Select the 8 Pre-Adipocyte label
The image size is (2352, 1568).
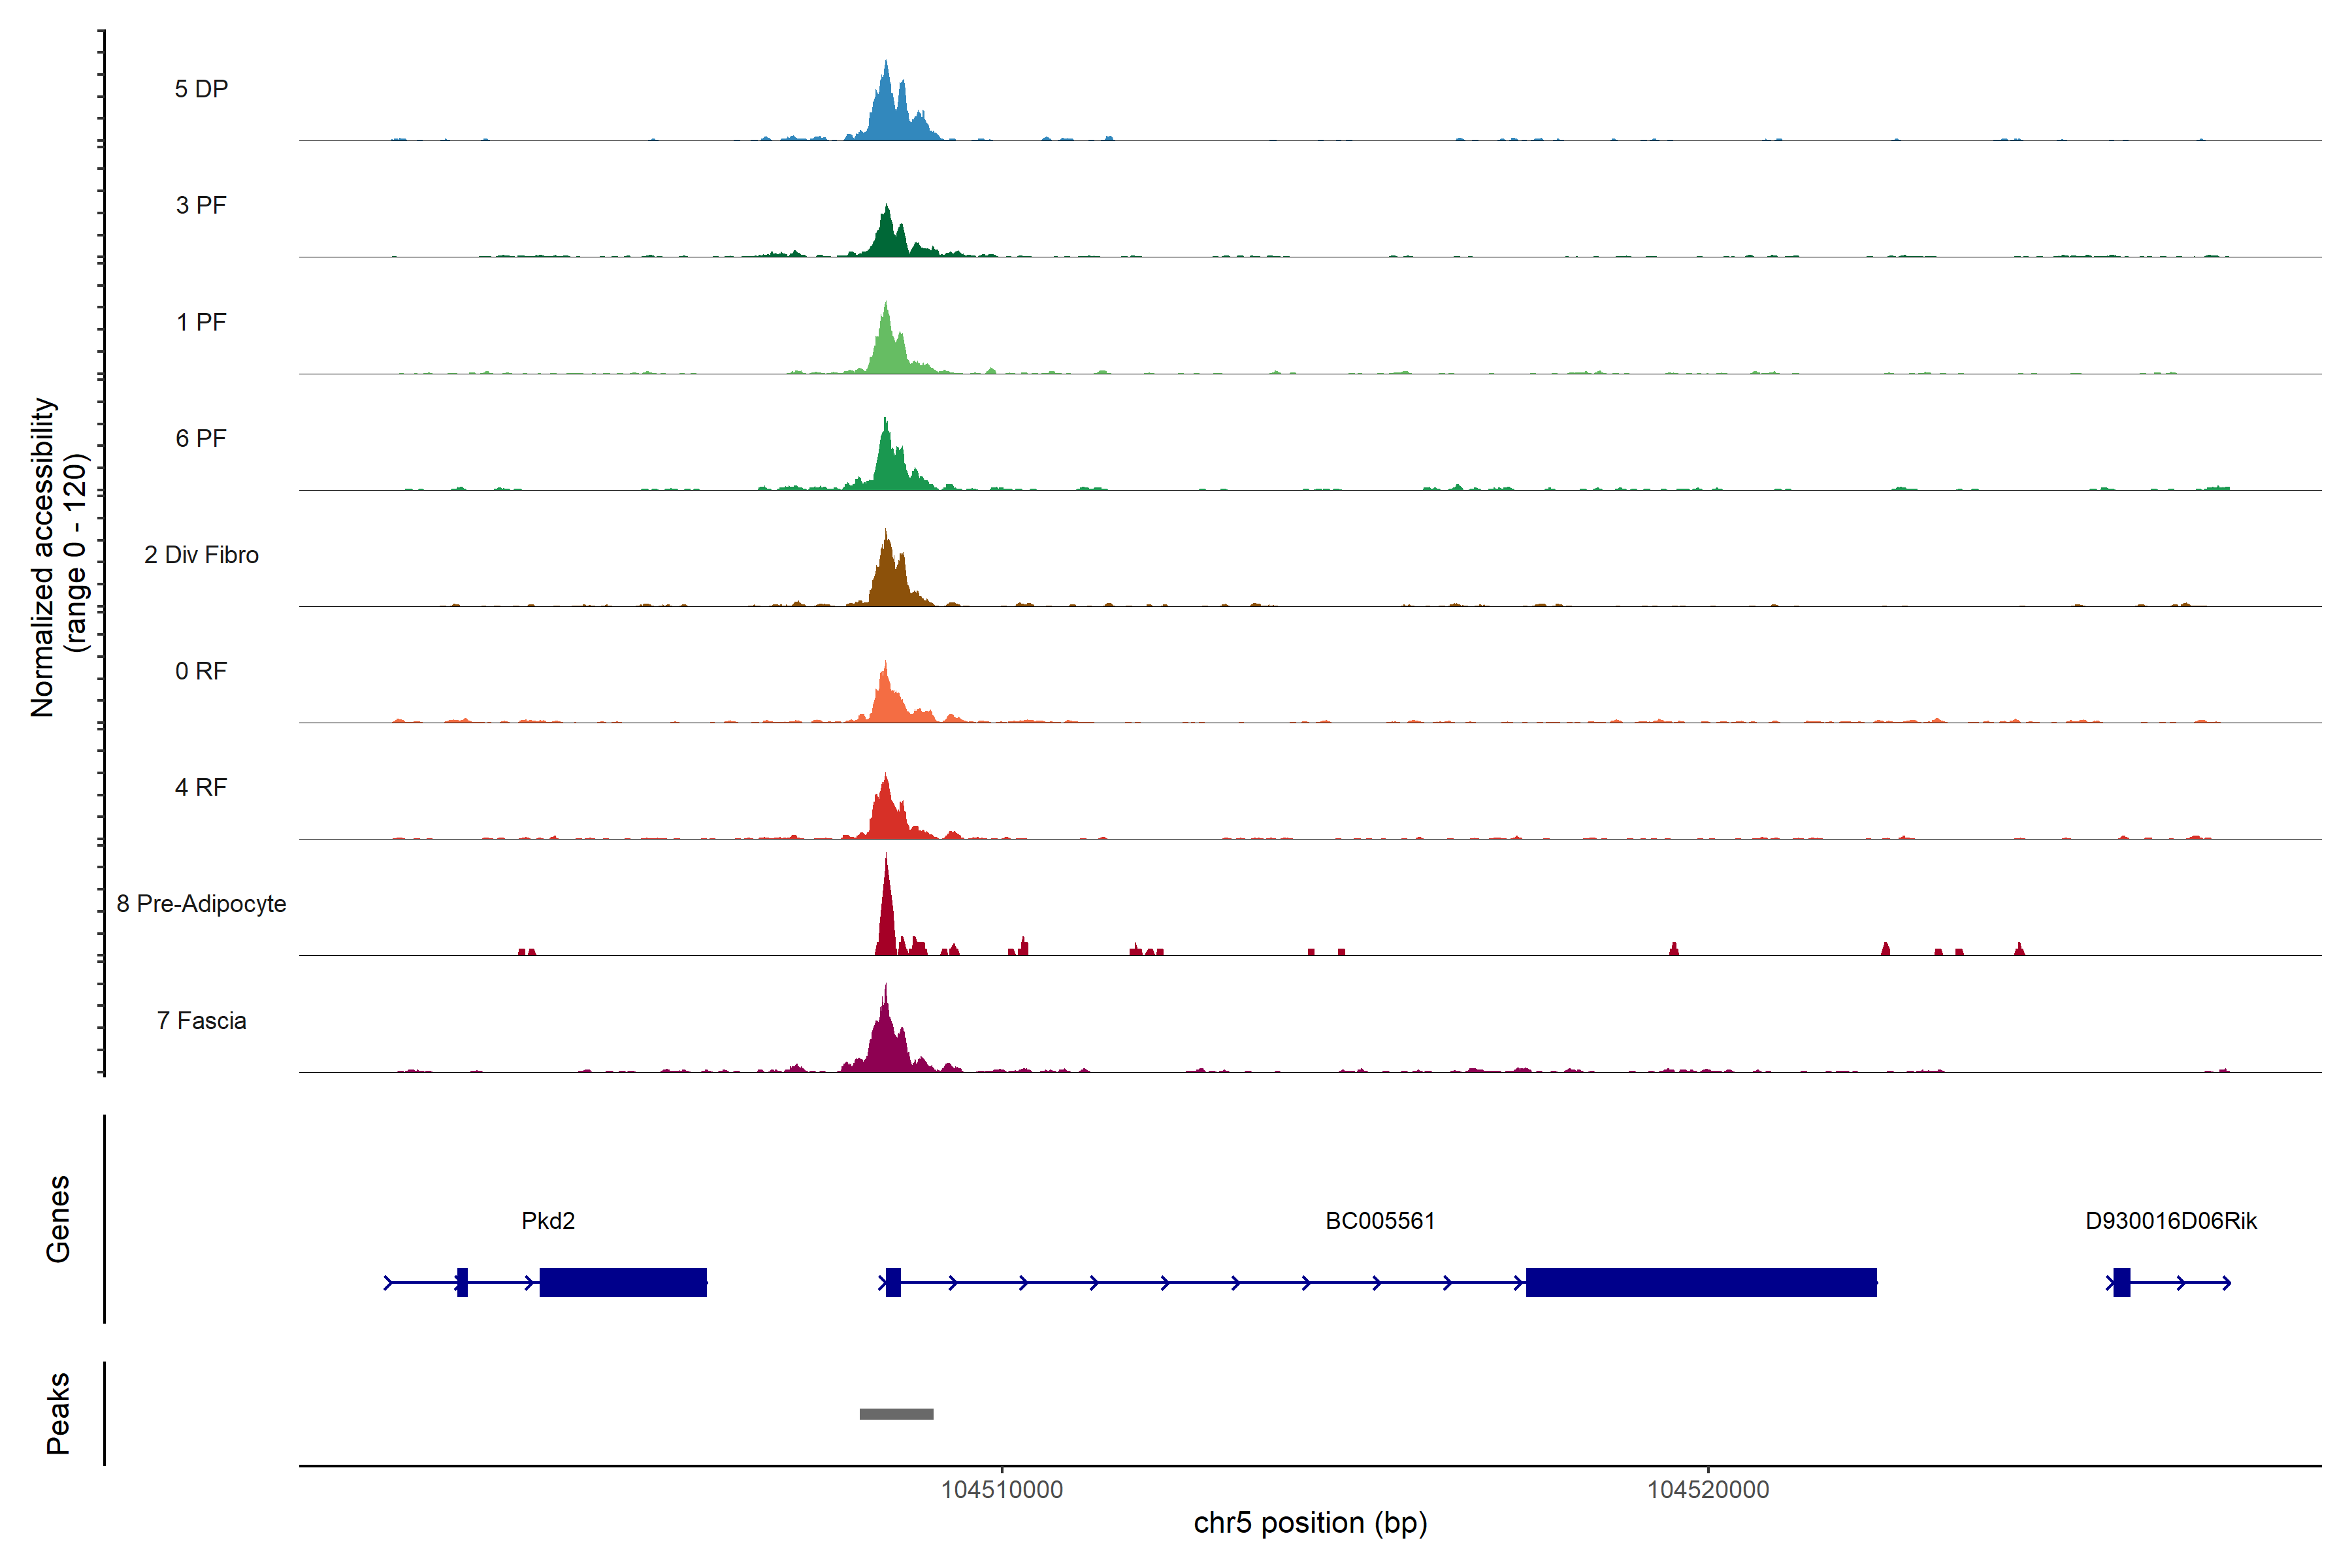[x=201, y=904]
